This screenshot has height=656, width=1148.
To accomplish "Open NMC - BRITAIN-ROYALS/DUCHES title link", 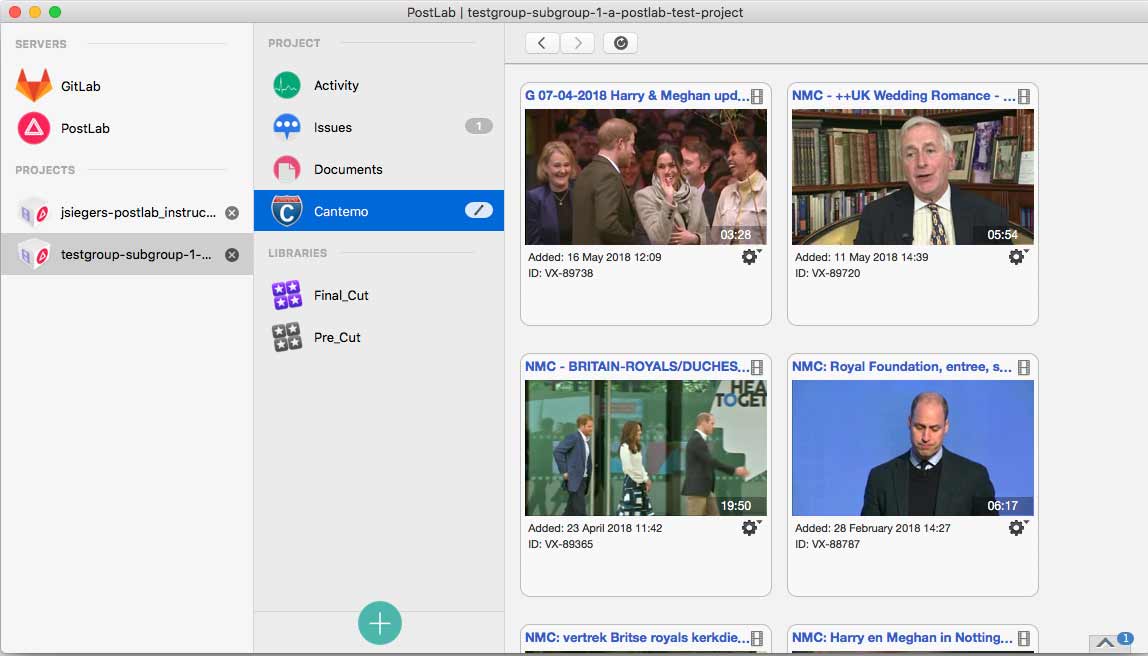I will click(637, 366).
